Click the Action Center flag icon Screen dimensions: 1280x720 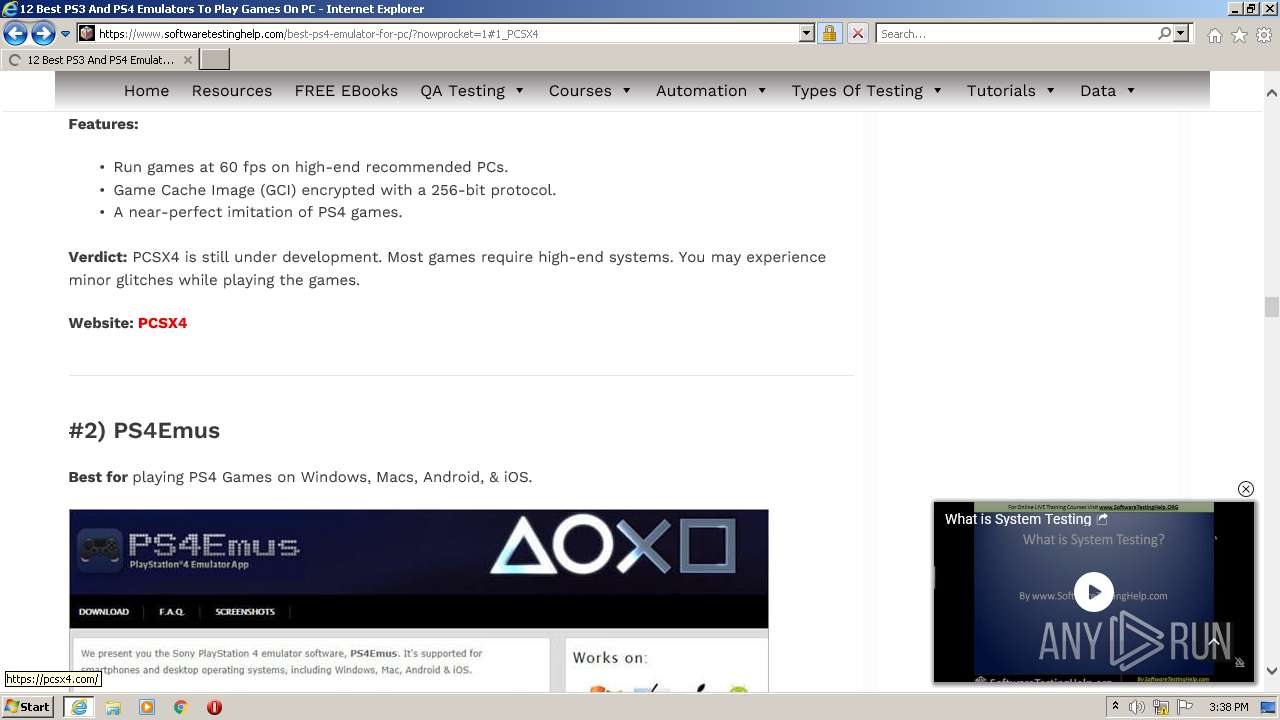tap(1185, 707)
